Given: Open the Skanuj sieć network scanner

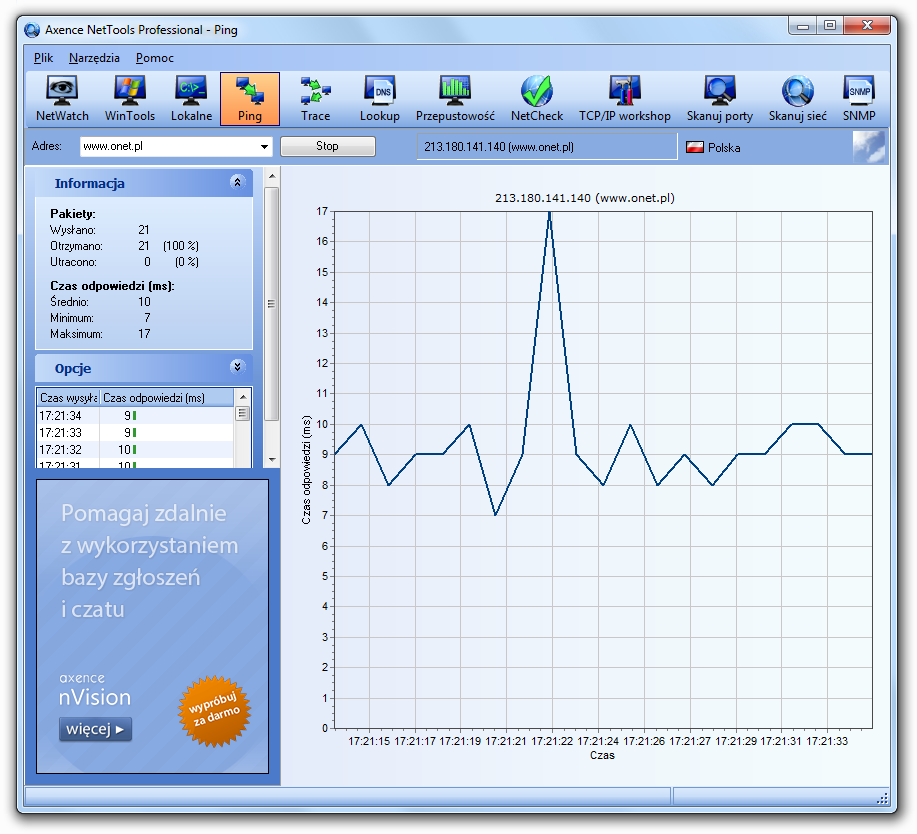Looking at the screenshot, I should (798, 99).
